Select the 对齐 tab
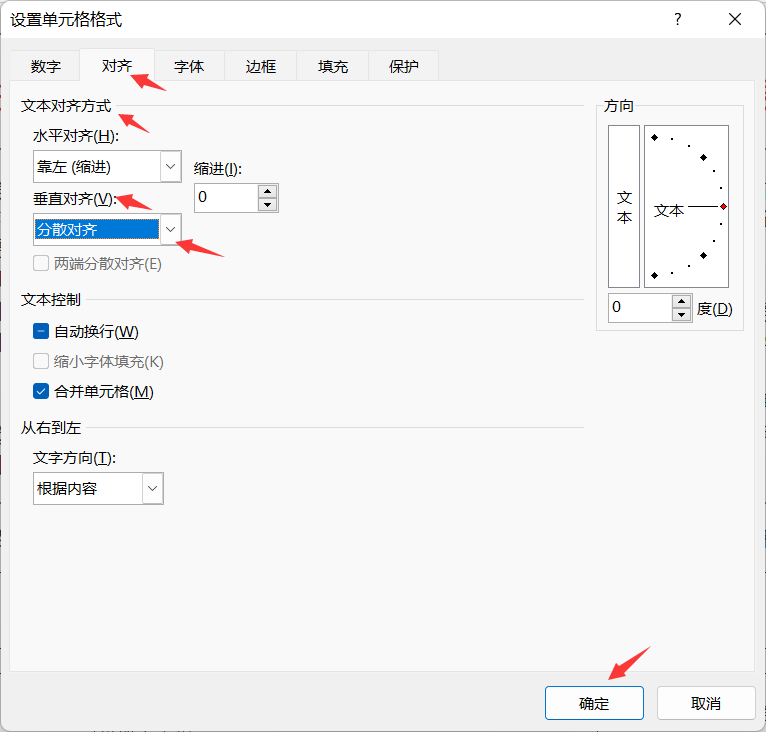Viewport: 766px width, 732px height. 117,65
